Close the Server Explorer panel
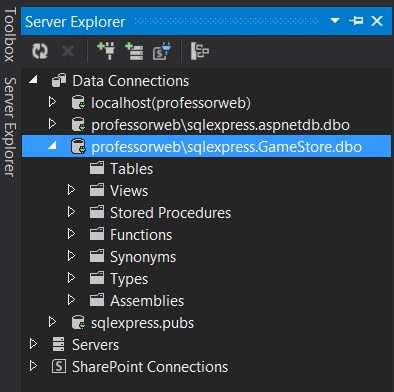 [377, 21]
